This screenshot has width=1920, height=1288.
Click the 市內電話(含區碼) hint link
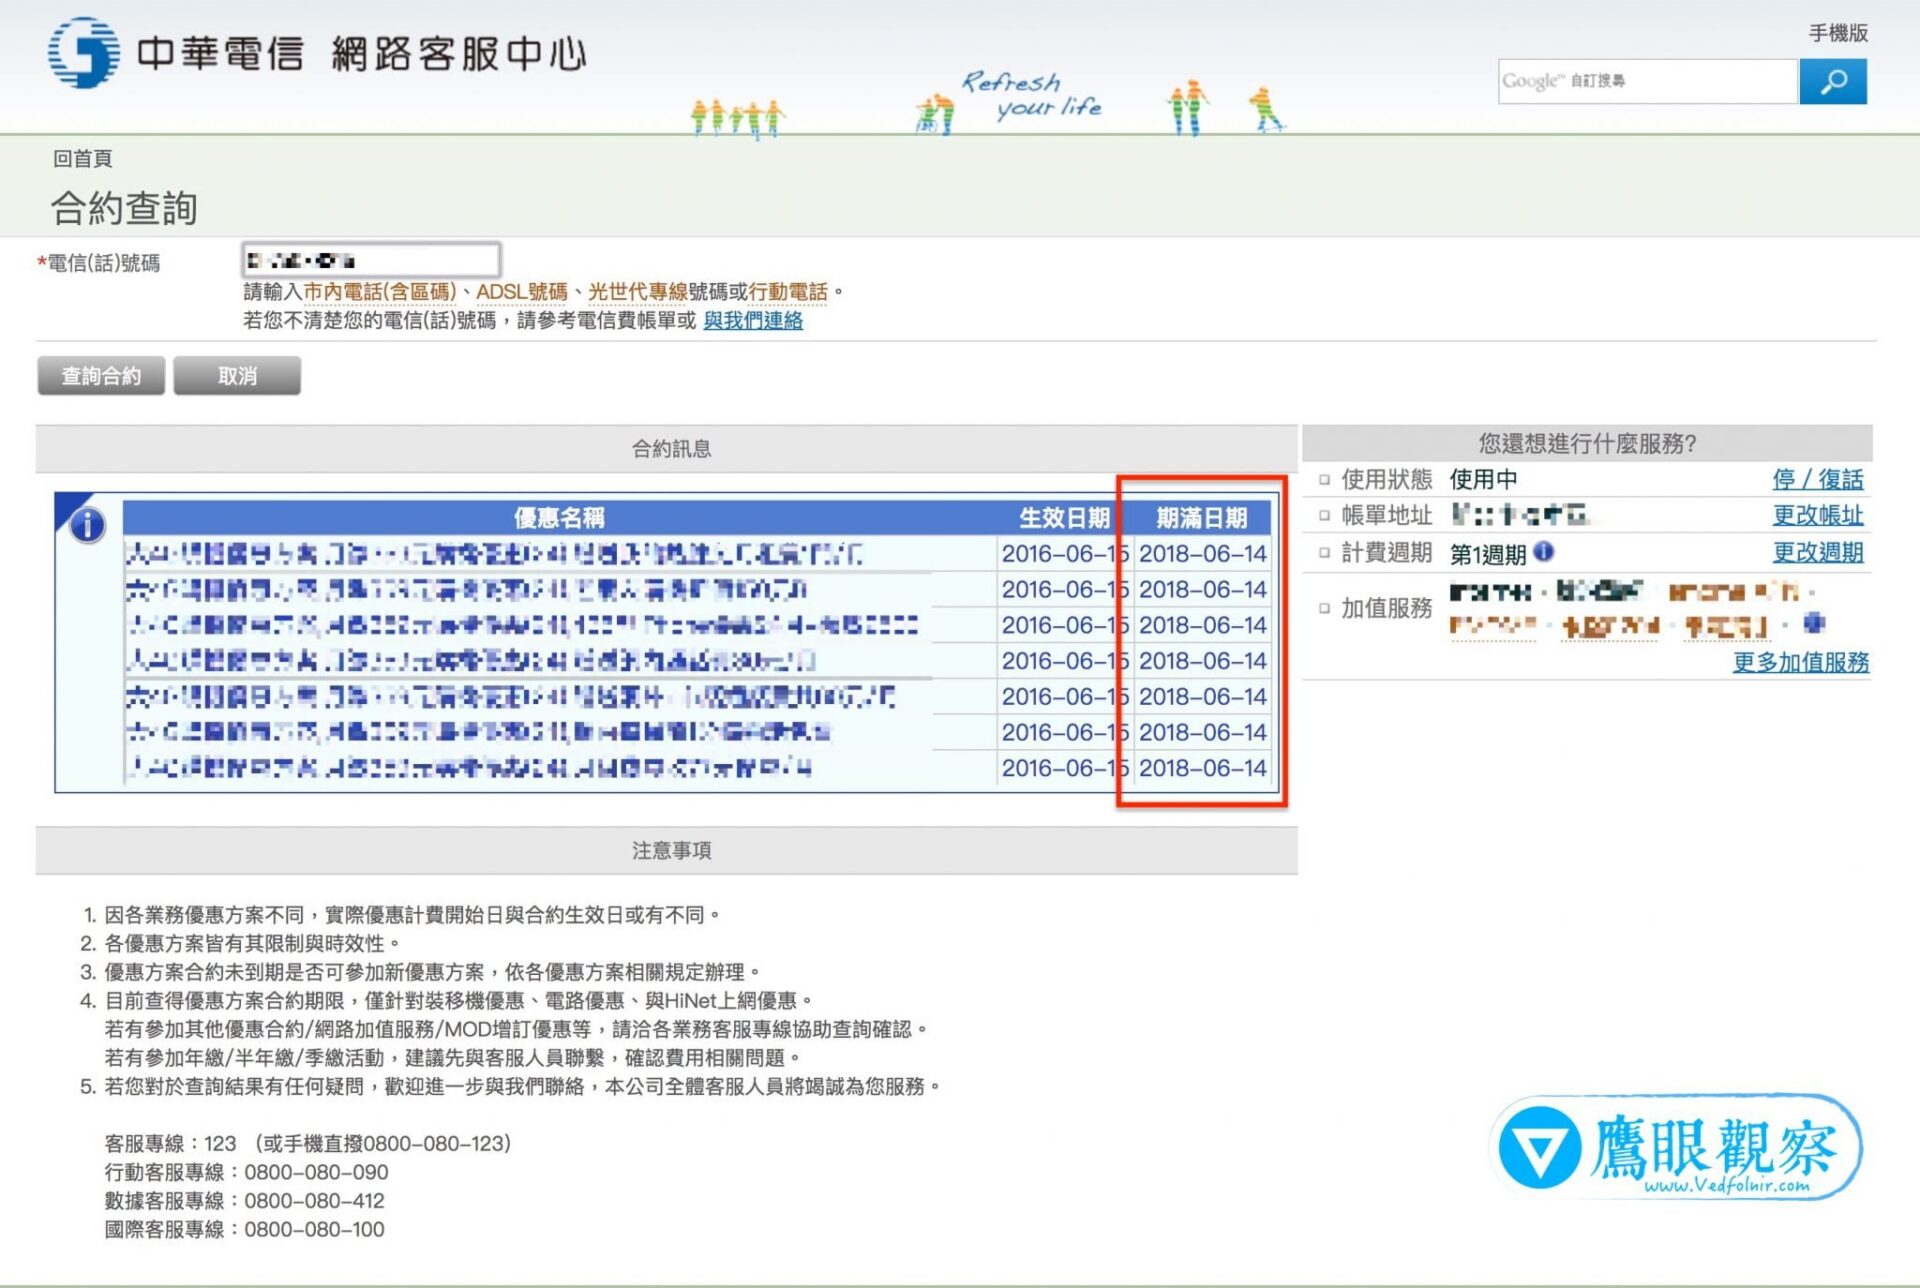coord(380,291)
